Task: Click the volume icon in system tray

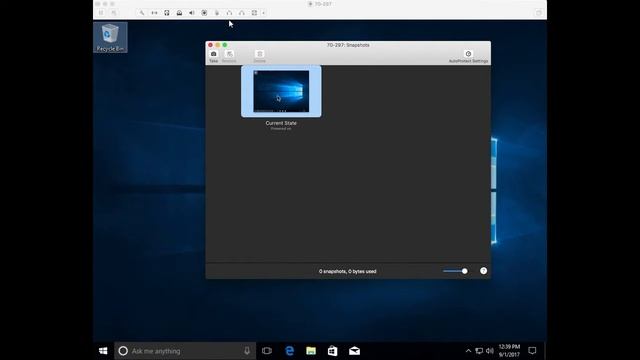Action: 490,351
